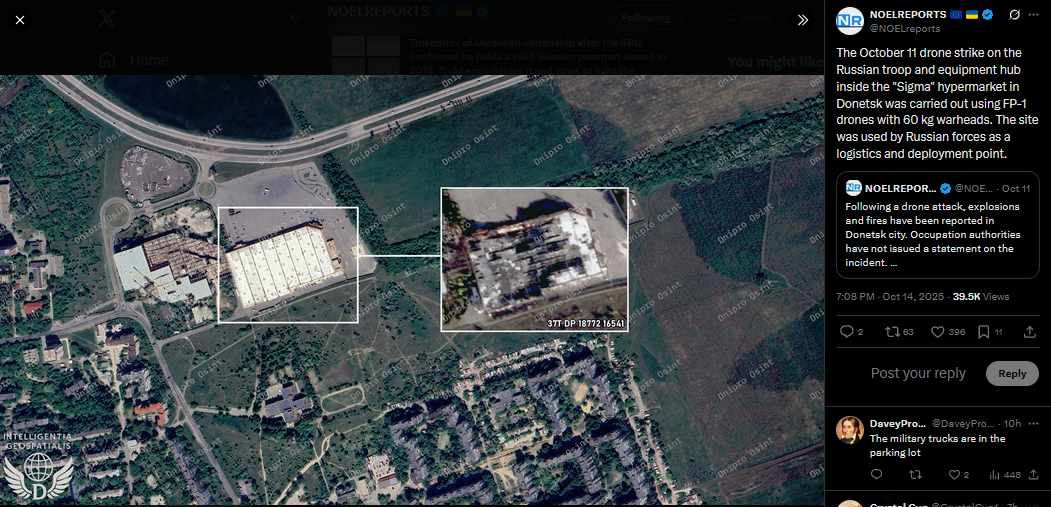Open the quoted NOELREPORTS post
1051x507 pixels.
click(x=938, y=225)
